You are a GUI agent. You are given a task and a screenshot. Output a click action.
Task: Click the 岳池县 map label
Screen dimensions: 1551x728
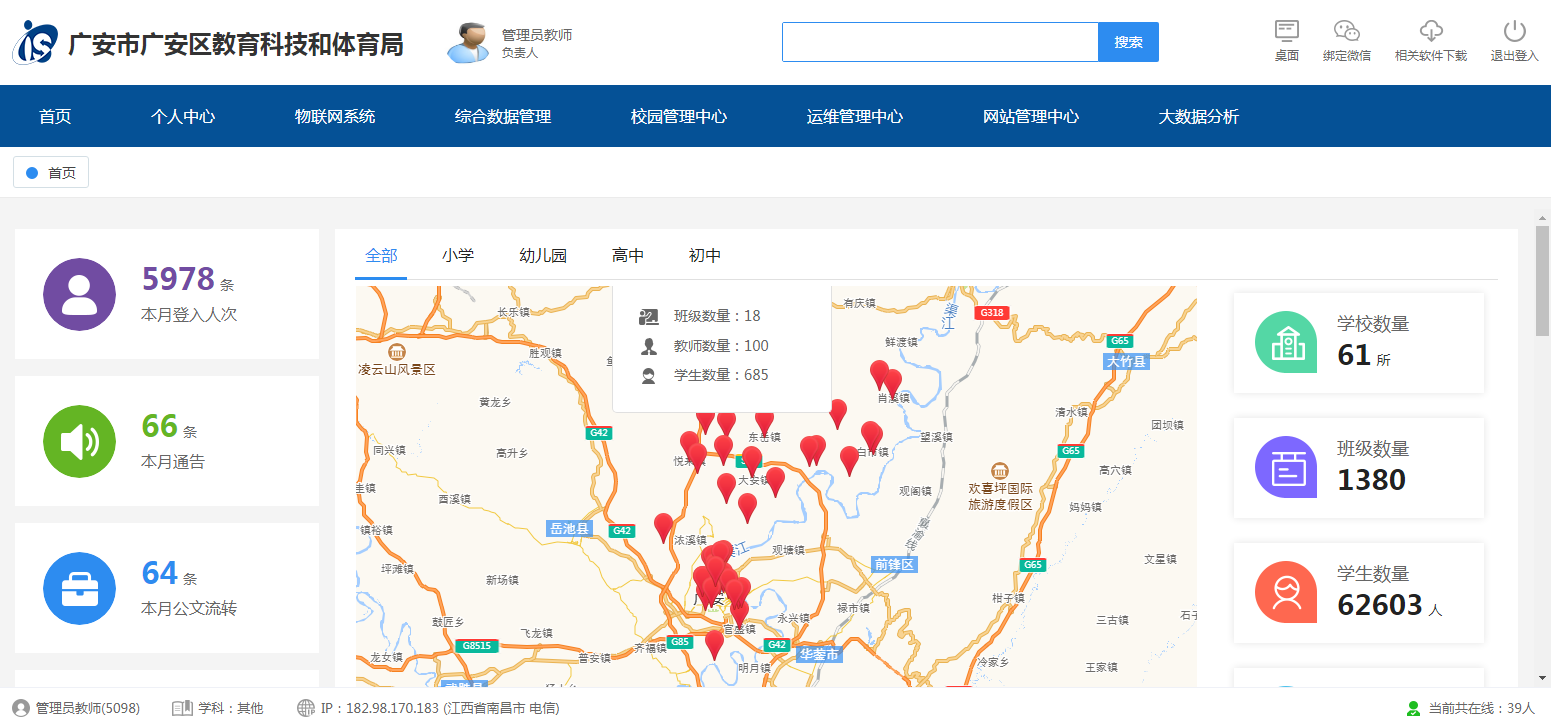(570, 529)
